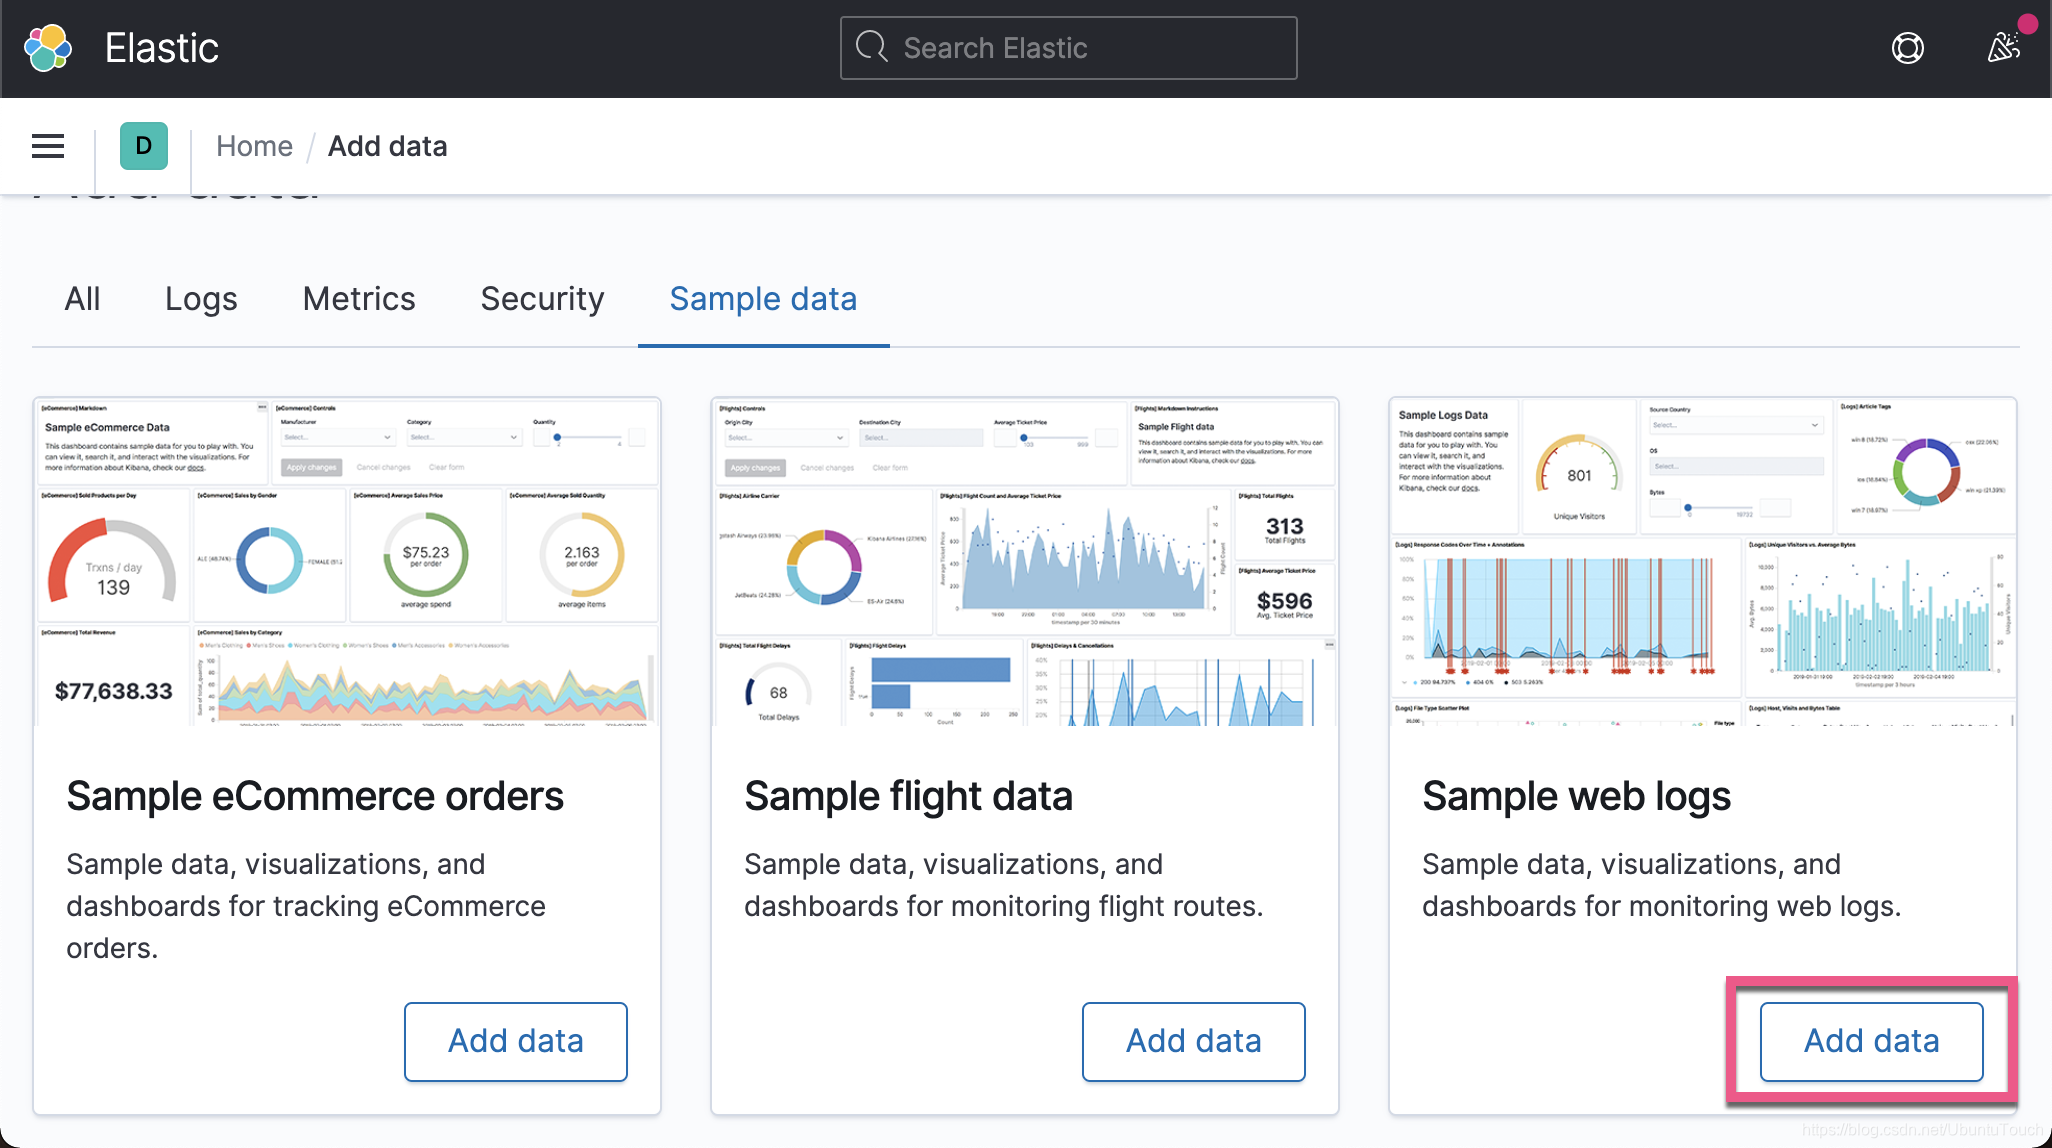The width and height of the screenshot is (2052, 1148).
Task: Click the eCommerce dashboard preview thumbnail
Action: (347, 562)
